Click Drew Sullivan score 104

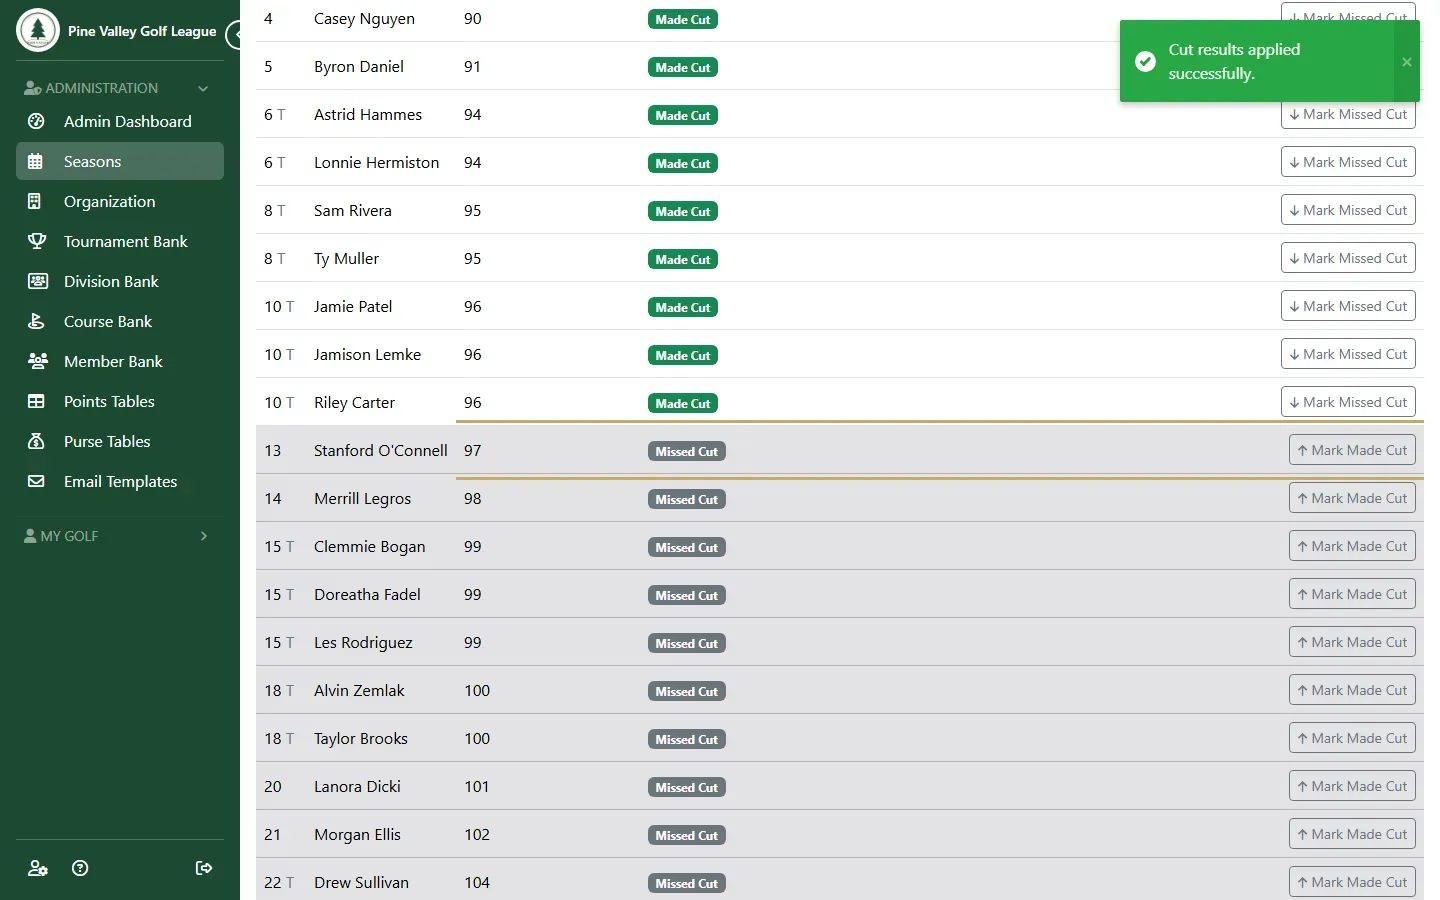tap(477, 883)
